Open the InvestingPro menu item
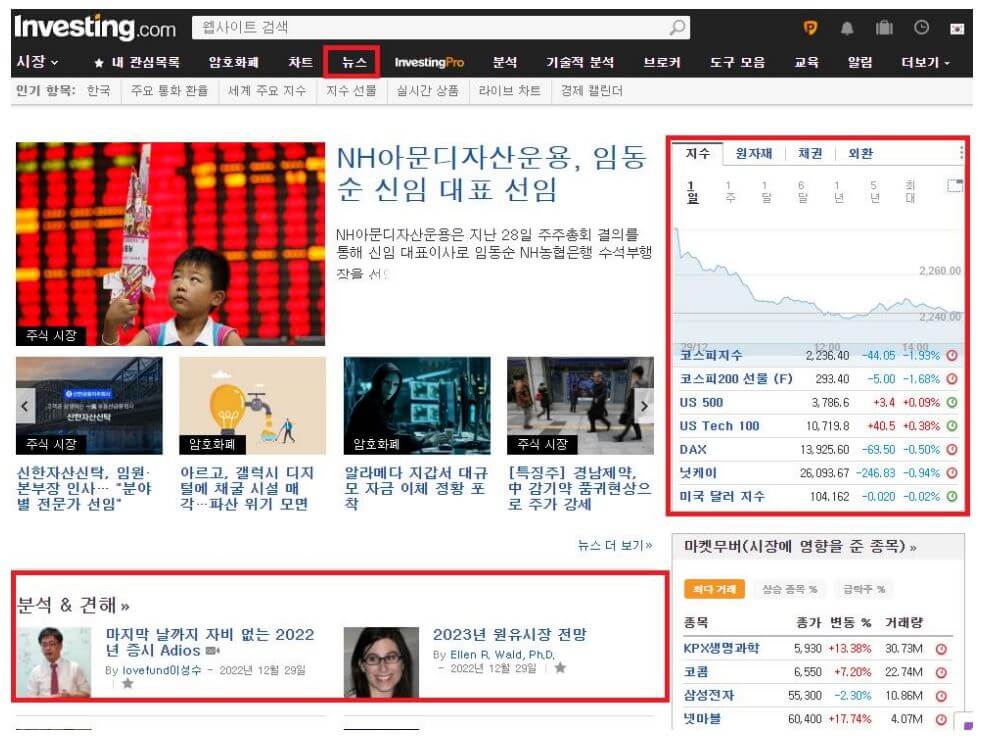The width and height of the screenshot is (988, 752). (429, 62)
